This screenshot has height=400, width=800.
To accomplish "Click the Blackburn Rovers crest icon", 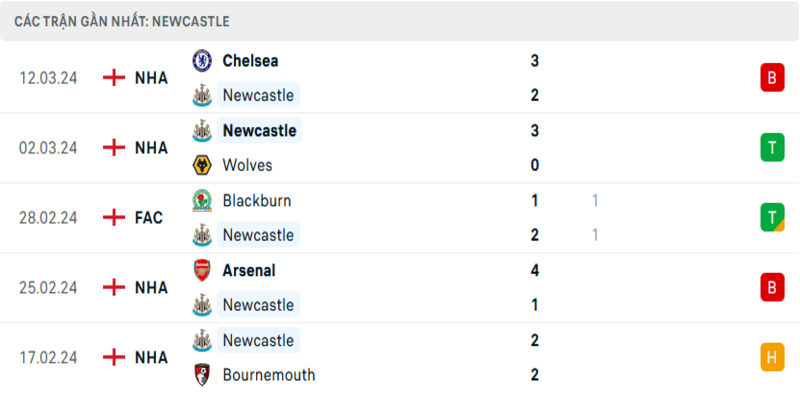I will [202, 200].
